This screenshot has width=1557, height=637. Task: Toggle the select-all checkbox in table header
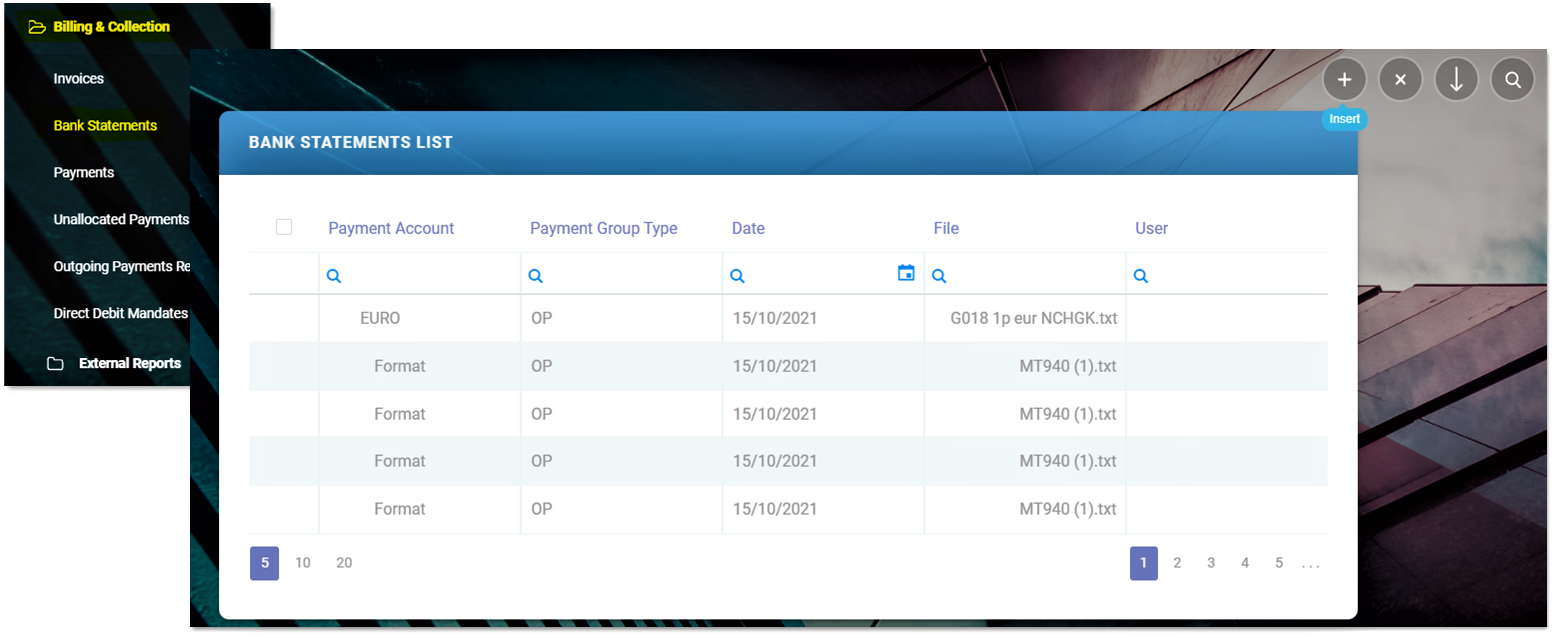[284, 227]
